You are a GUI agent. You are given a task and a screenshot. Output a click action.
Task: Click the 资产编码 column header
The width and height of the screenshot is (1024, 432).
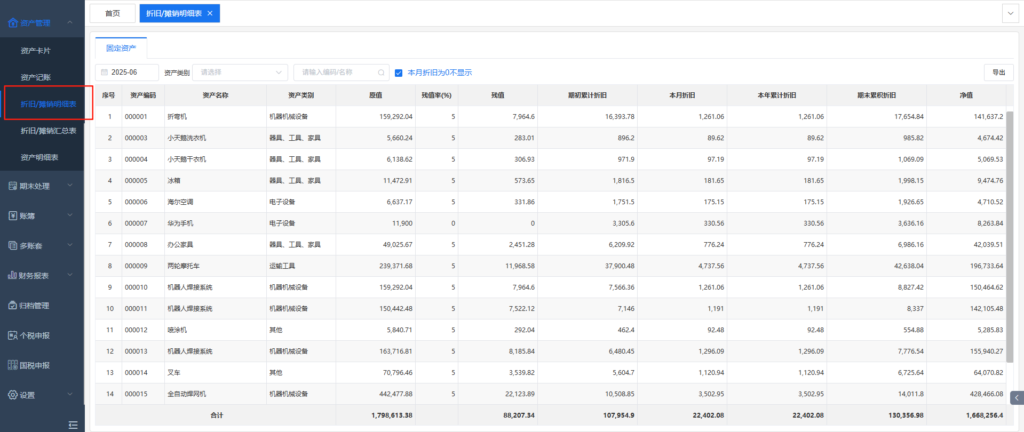click(143, 95)
